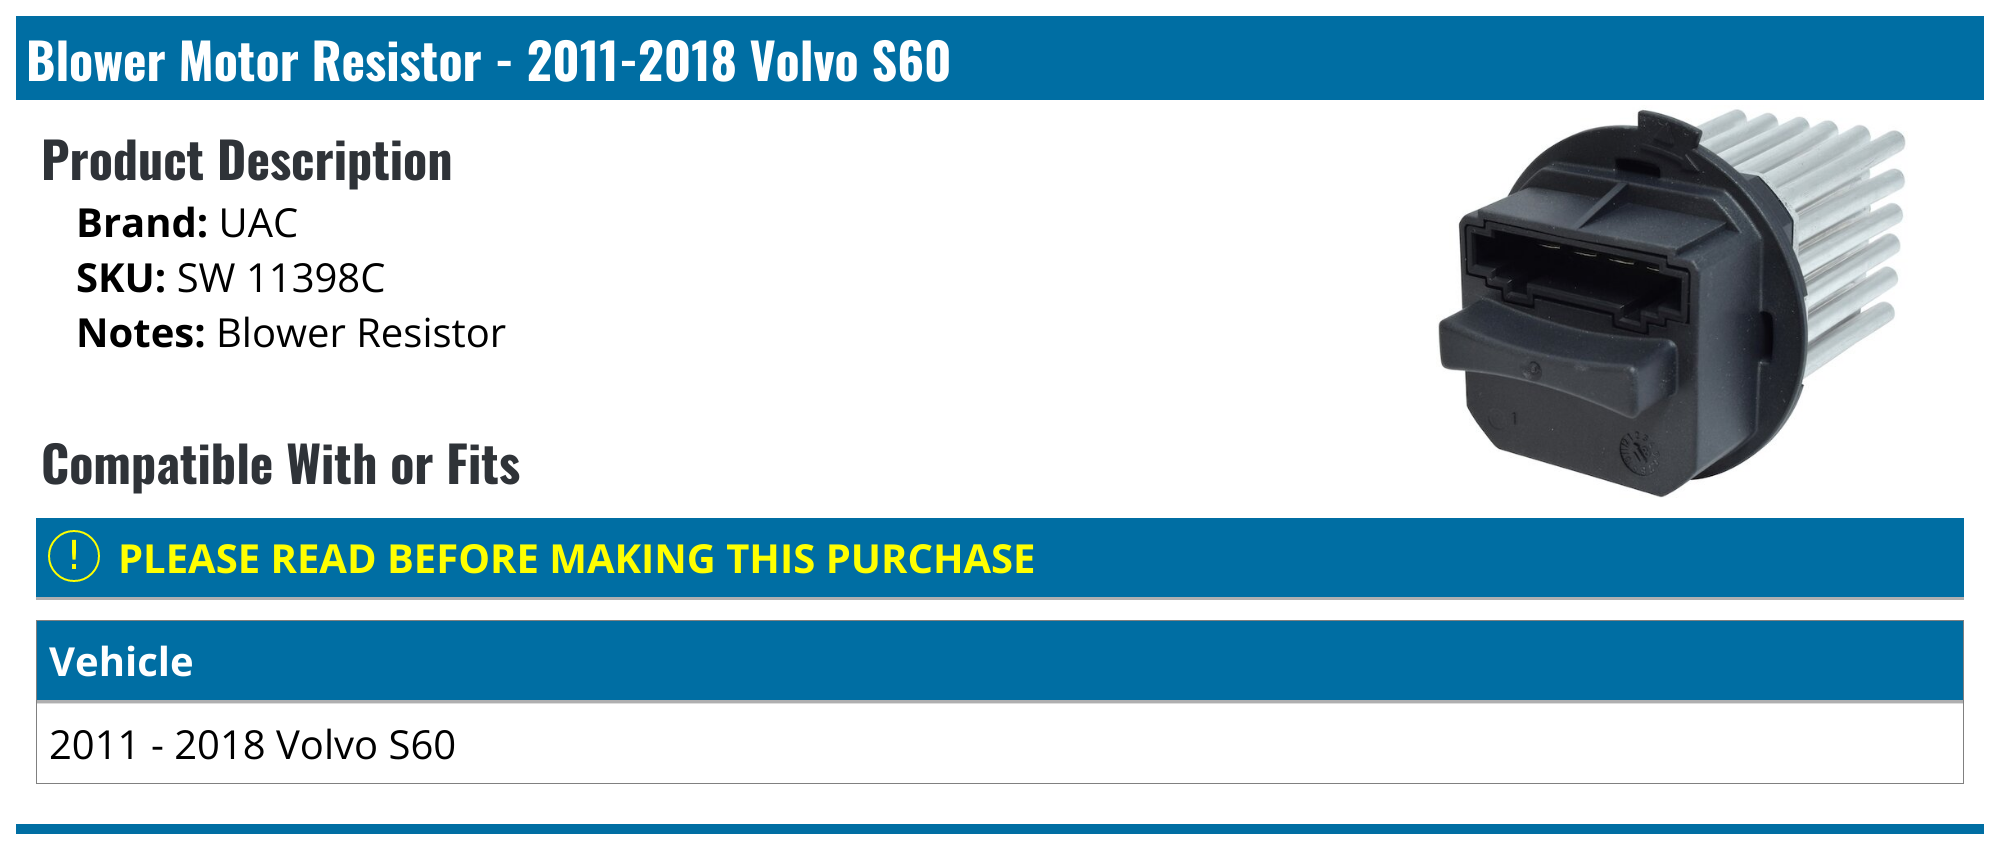Click the 'Brand:' label
2000x850 pixels.
coord(142,223)
